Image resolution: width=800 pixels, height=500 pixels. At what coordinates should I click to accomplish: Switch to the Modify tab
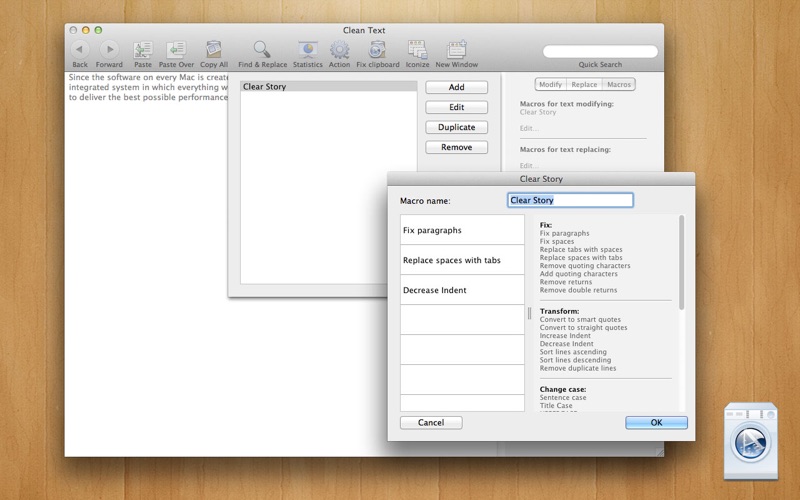550,85
